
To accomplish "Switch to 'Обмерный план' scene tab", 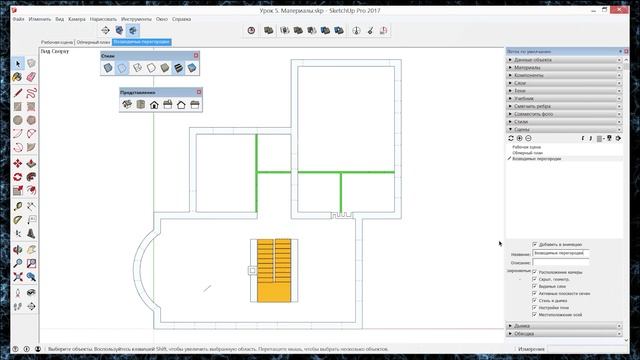I will (93, 42).
